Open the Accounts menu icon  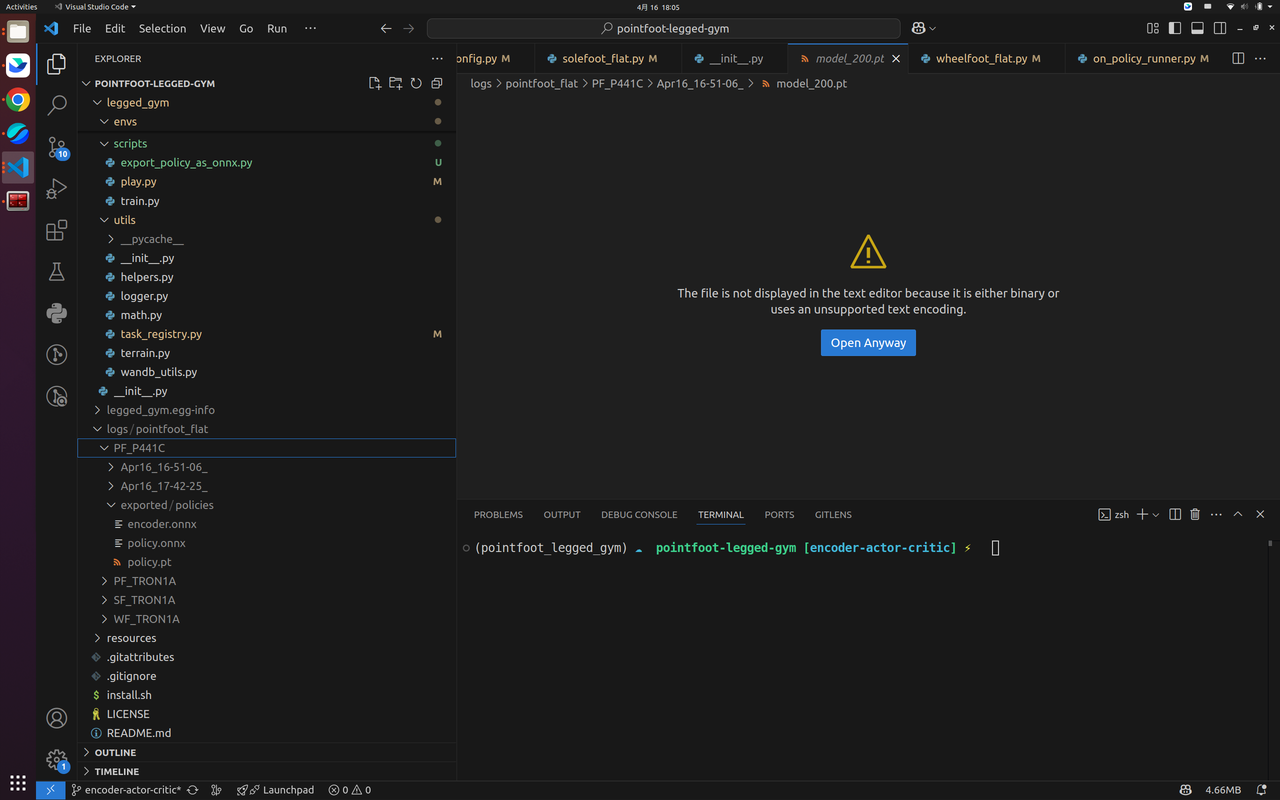tap(57, 718)
